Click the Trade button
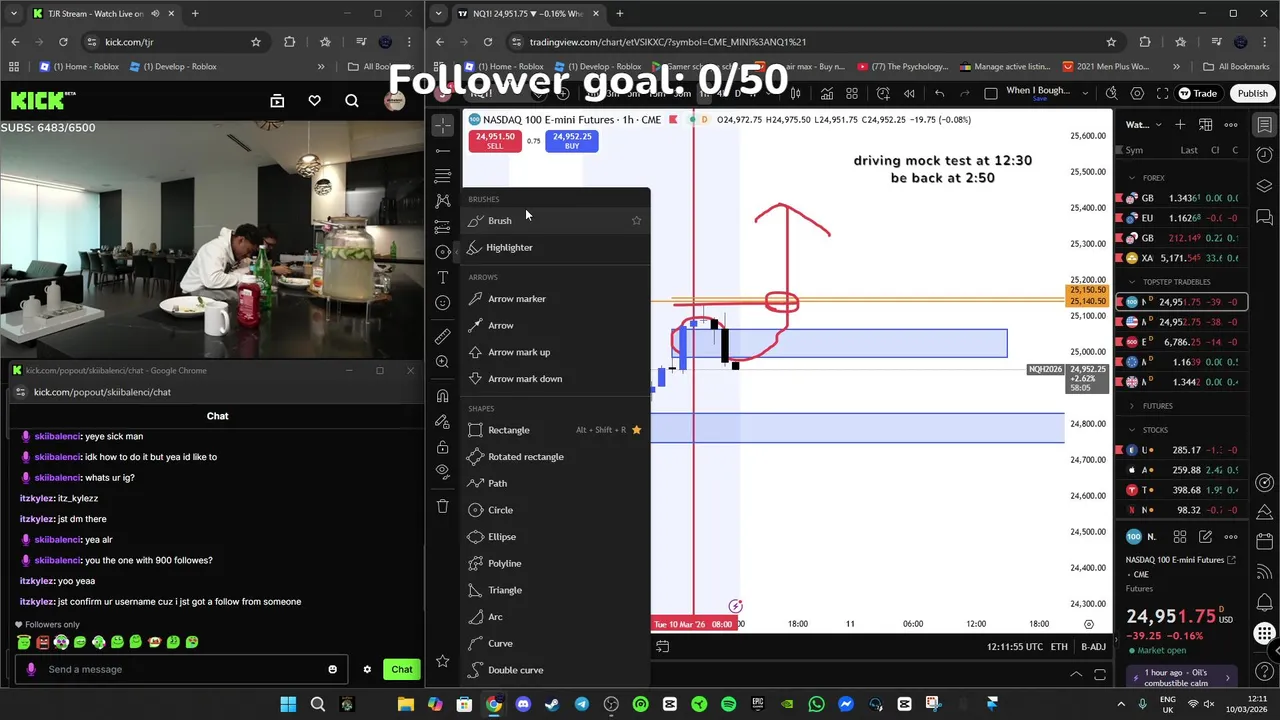The height and width of the screenshot is (720, 1280). click(1198, 93)
